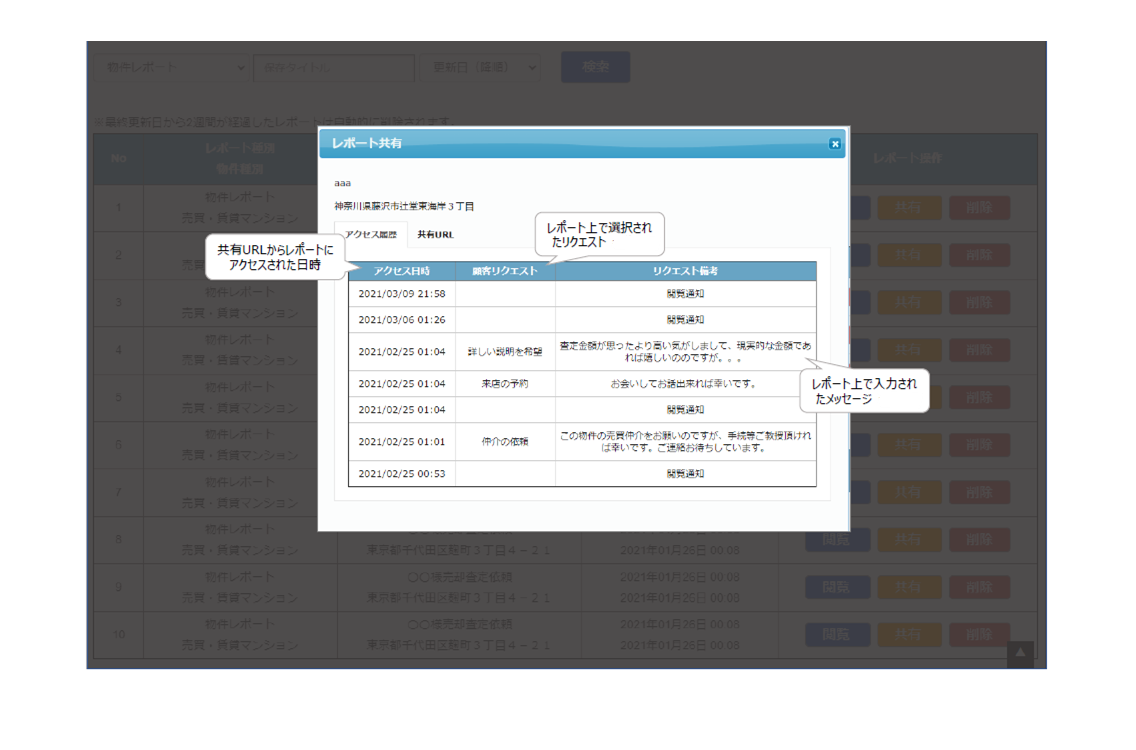Click the 仲介の依頼 request cell
Viewport: 1136px width, 750px height.
pos(505,442)
